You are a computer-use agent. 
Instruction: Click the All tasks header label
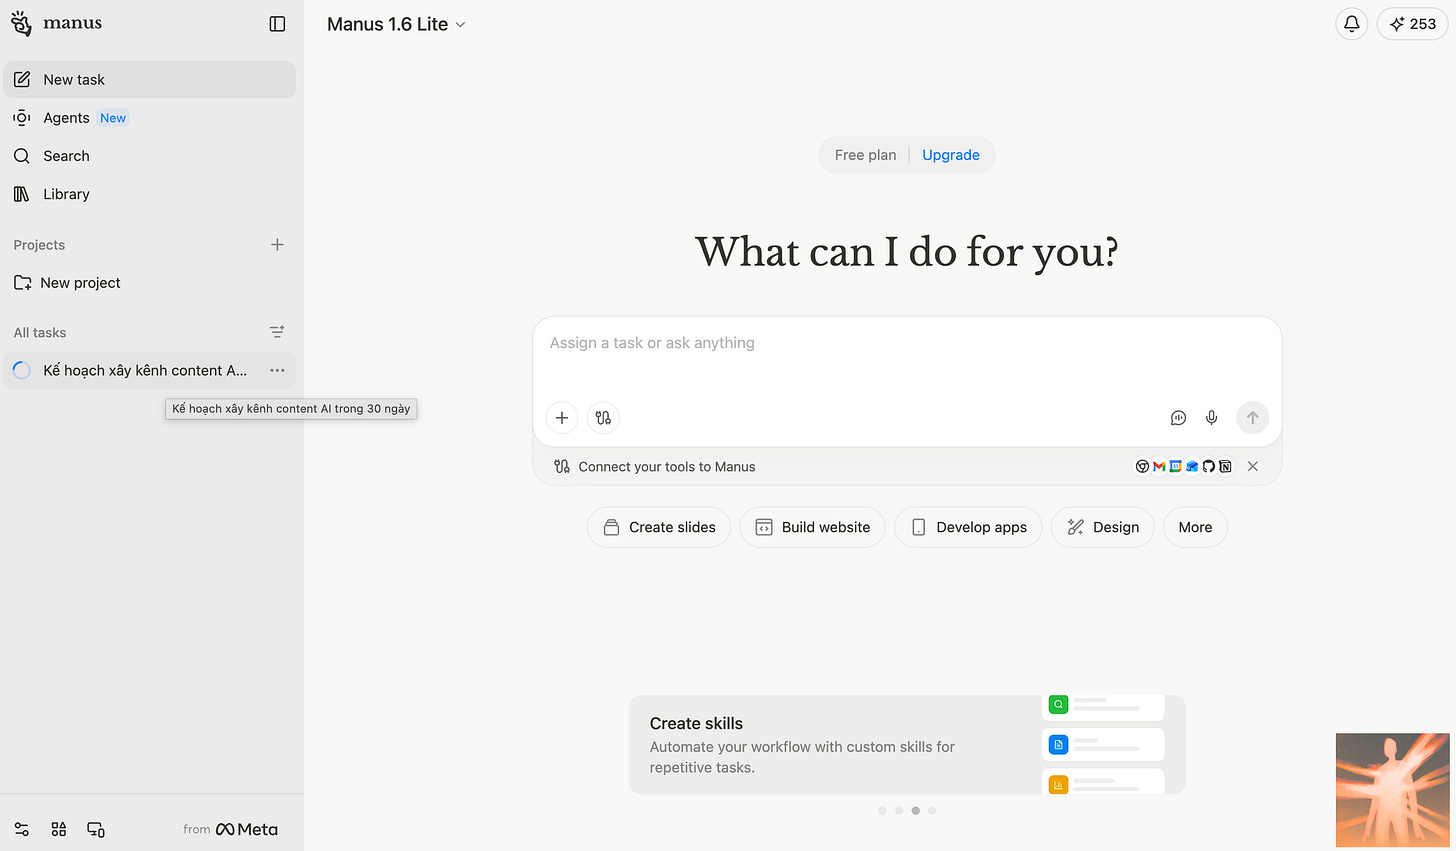pos(40,333)
